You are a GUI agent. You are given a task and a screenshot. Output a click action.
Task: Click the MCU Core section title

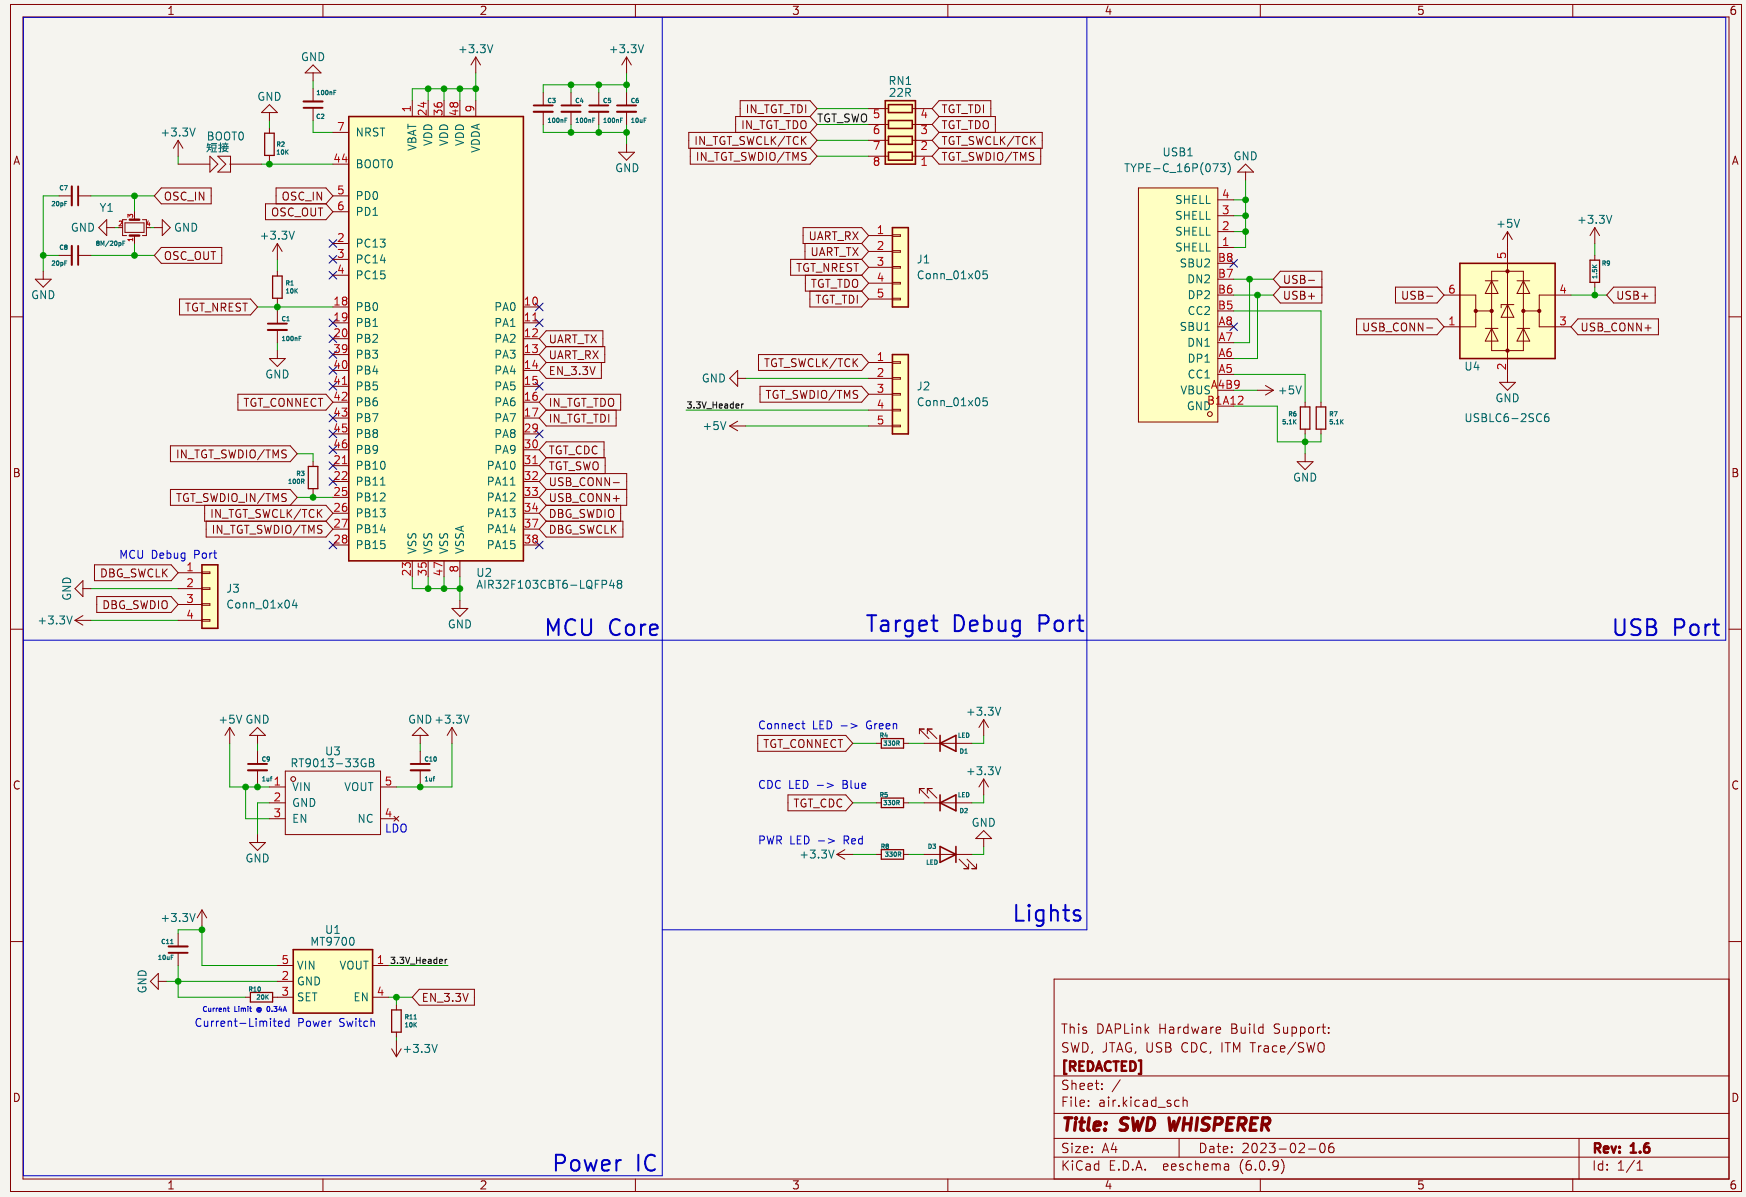point(602,628)
